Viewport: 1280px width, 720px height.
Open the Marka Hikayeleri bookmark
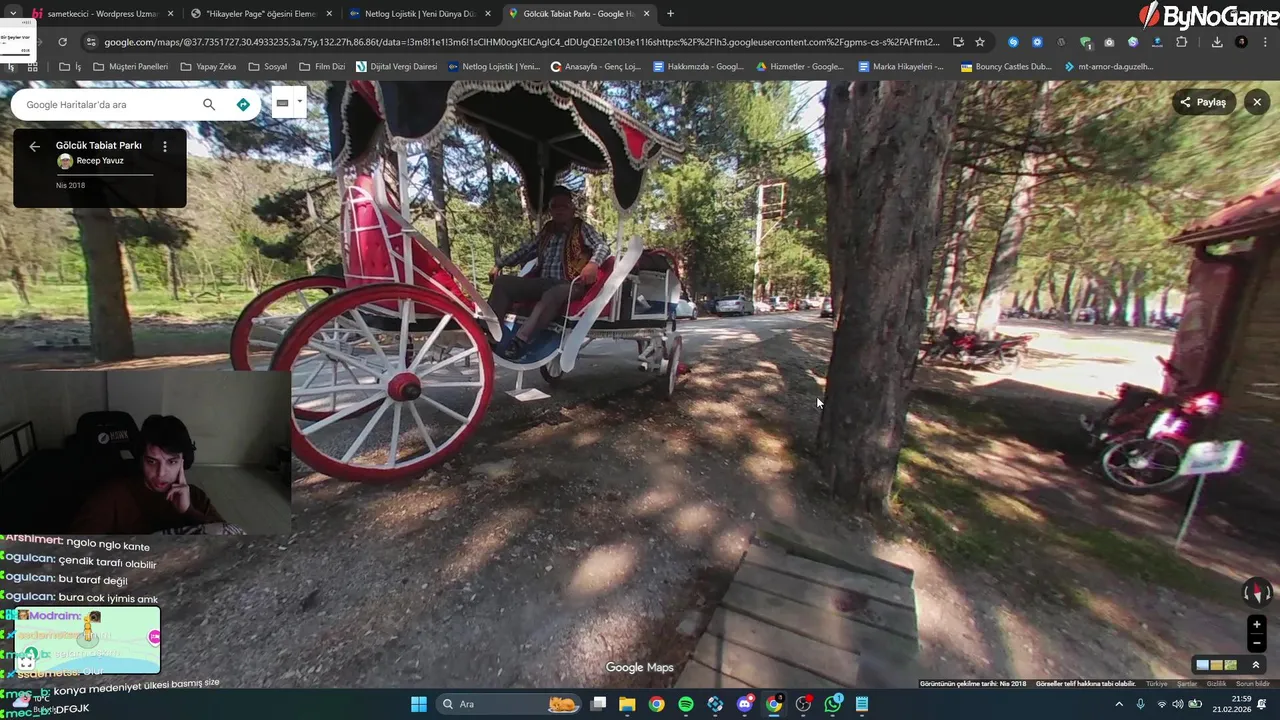900,67
